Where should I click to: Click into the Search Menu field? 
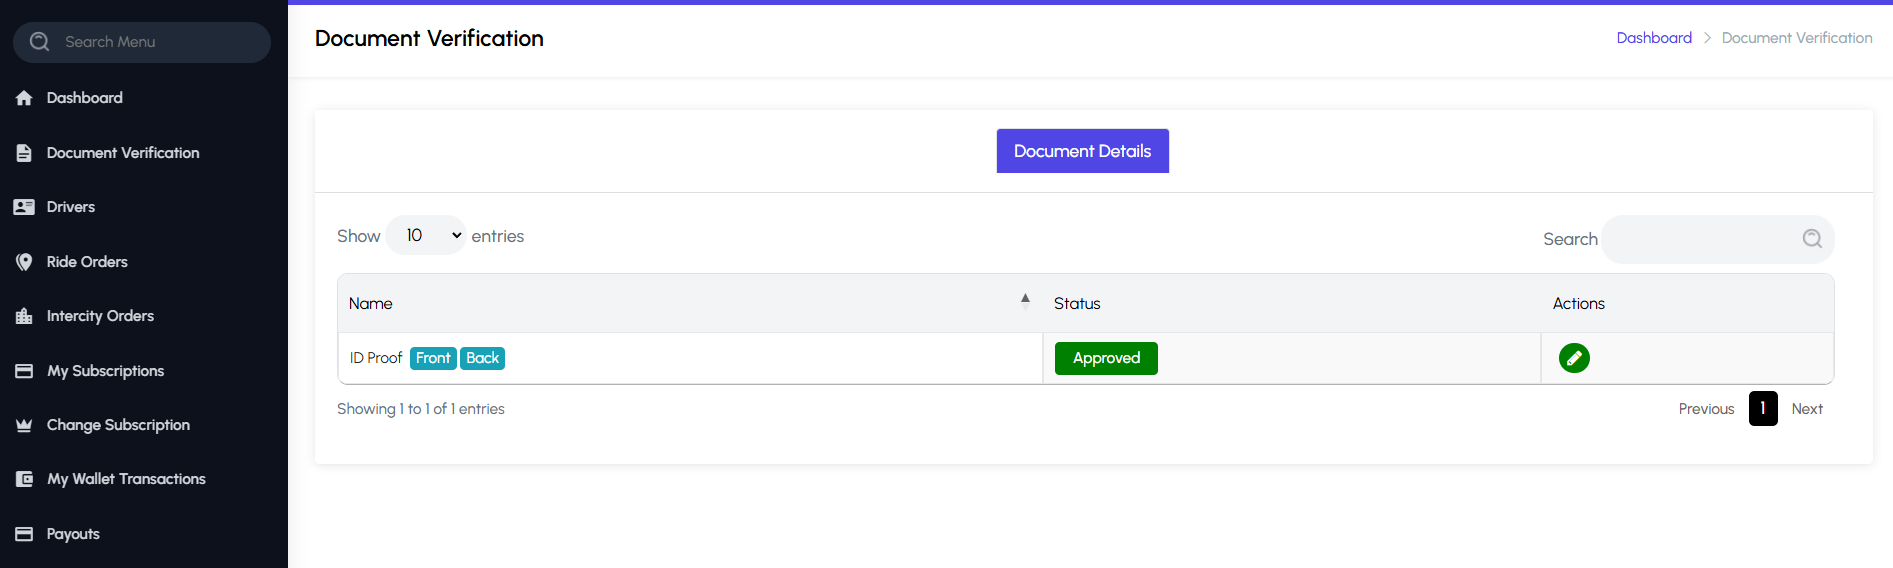[x=150, y=42]
